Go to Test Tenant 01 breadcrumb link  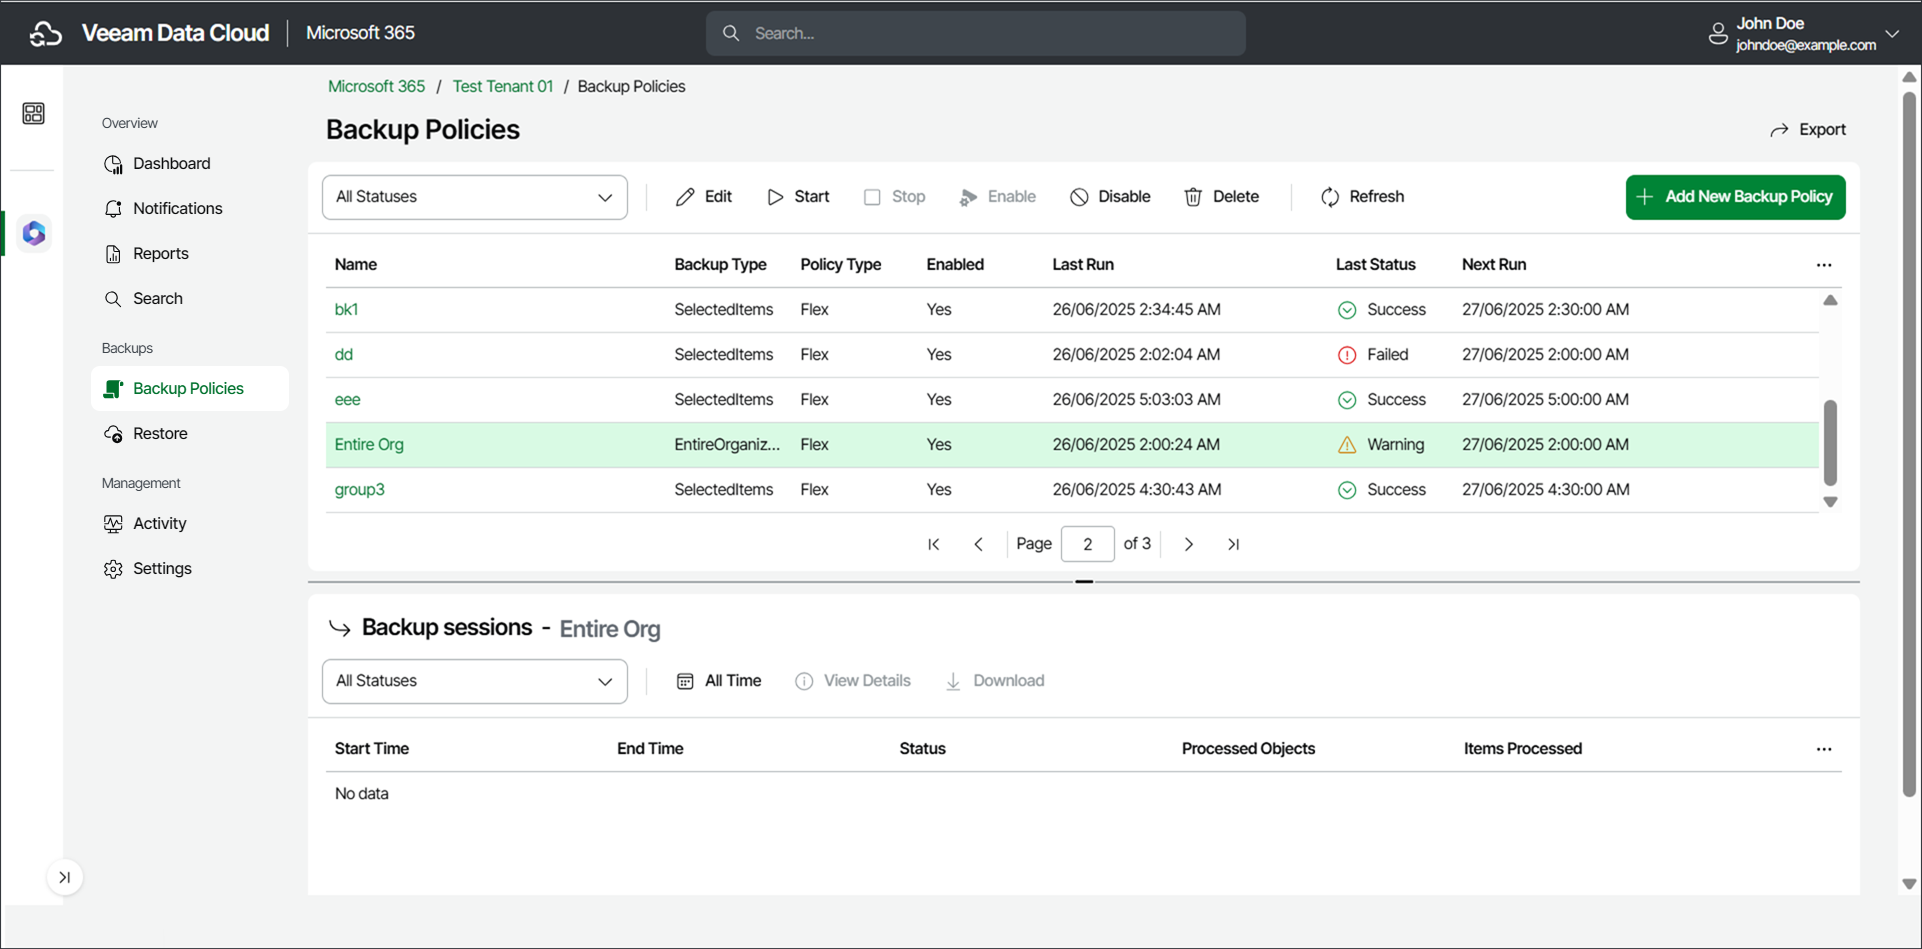pos(502,86)
